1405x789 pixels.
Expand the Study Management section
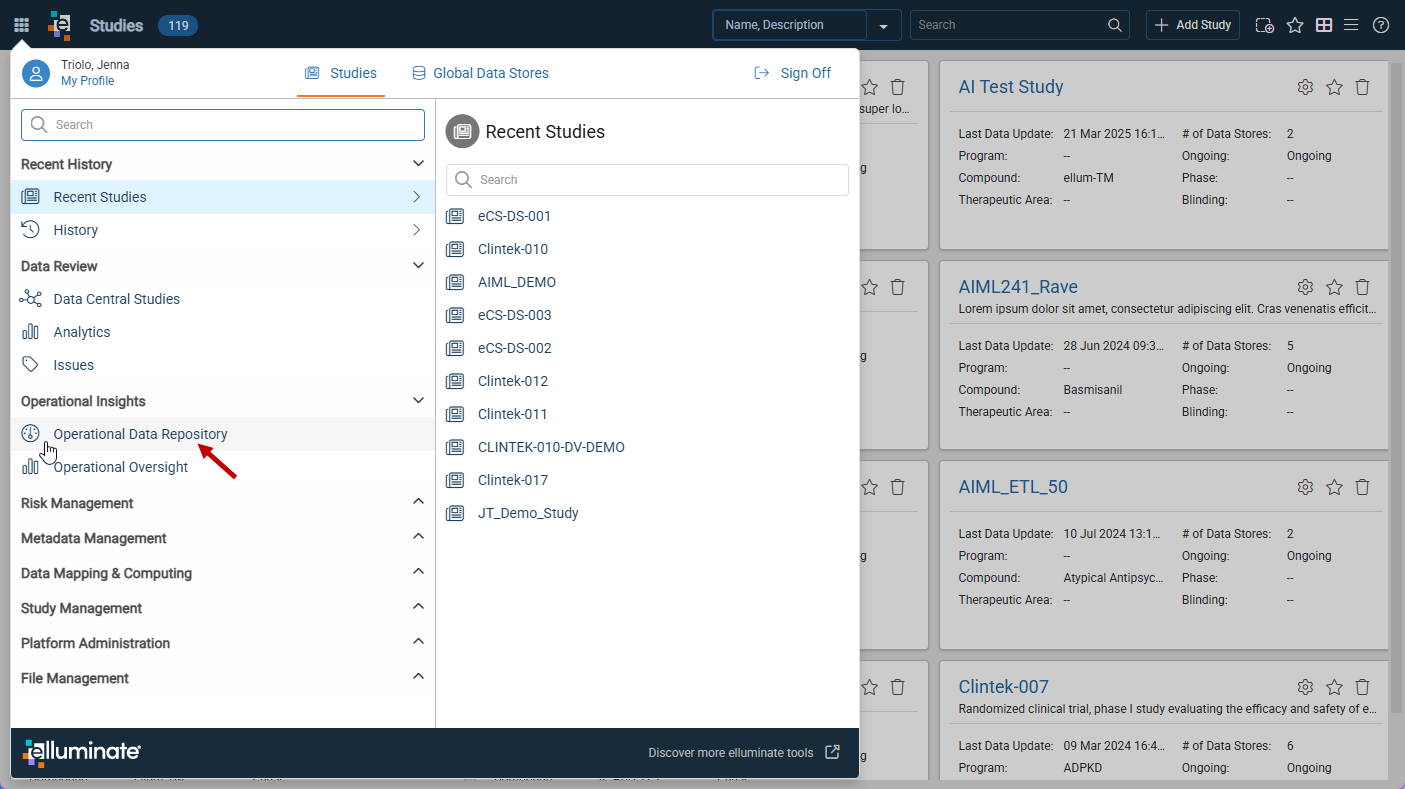418,607
